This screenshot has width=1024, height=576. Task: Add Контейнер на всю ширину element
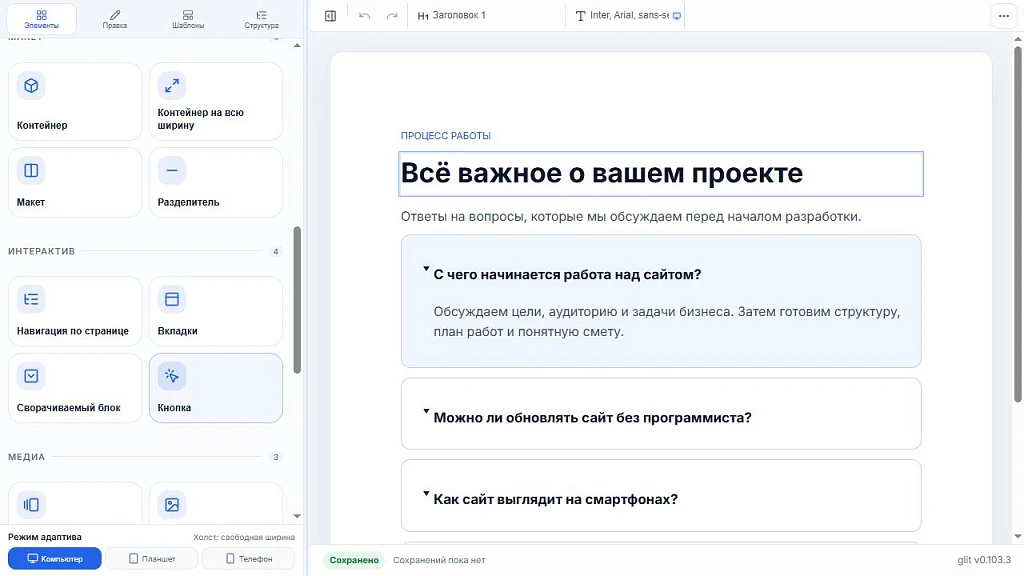[x=216, y=101]
